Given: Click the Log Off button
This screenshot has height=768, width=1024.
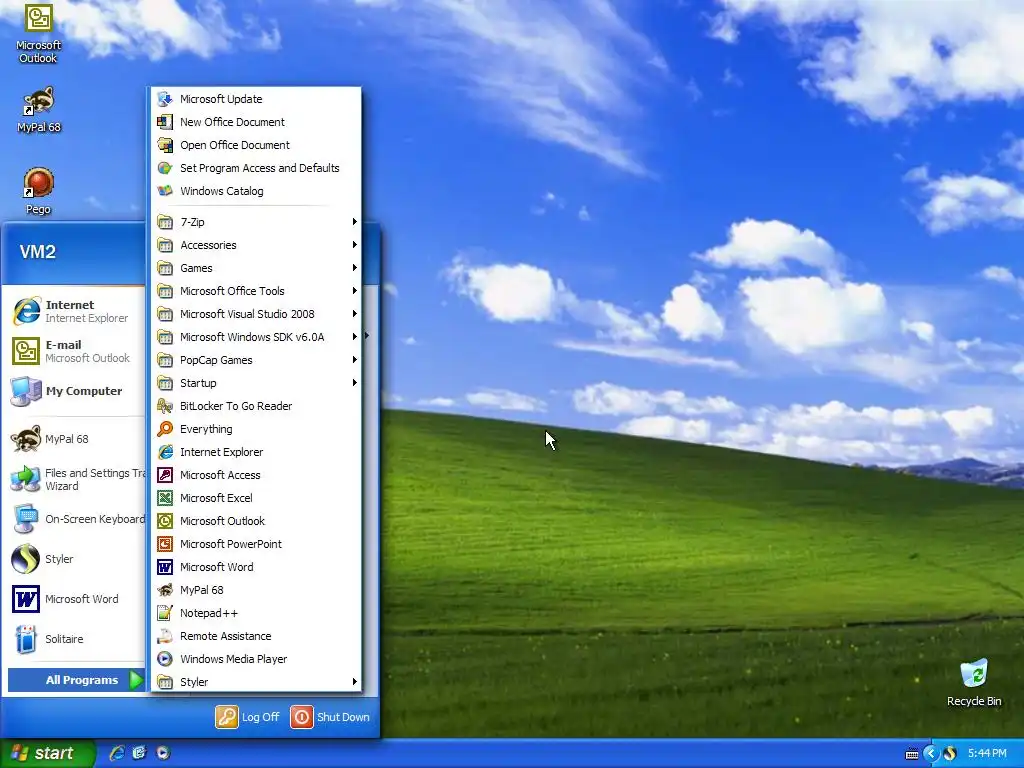Looking at the screenshot, I should [248, 717].
